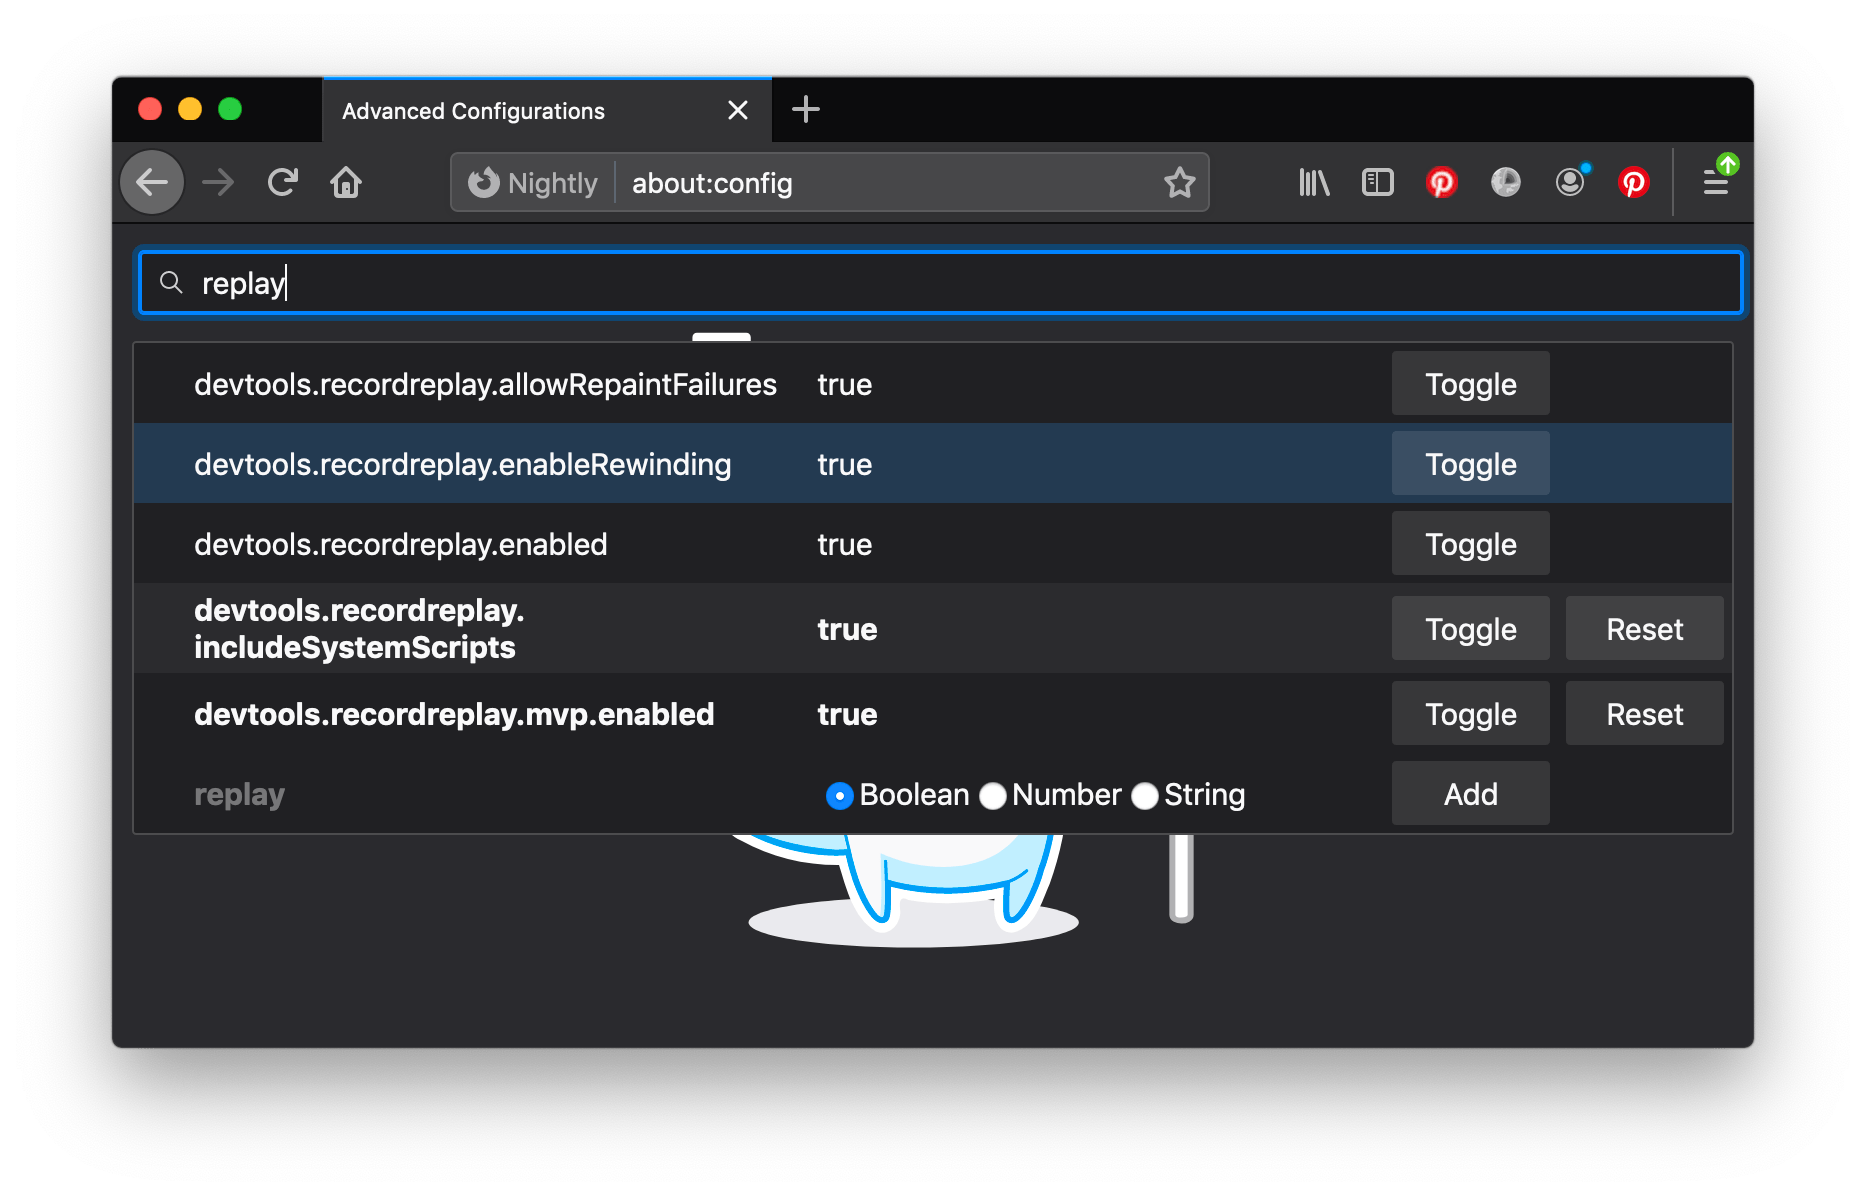Open the application menu with update badge
The width and height of the screenshot is (1866, 1196).
[x=1717, y=182]
